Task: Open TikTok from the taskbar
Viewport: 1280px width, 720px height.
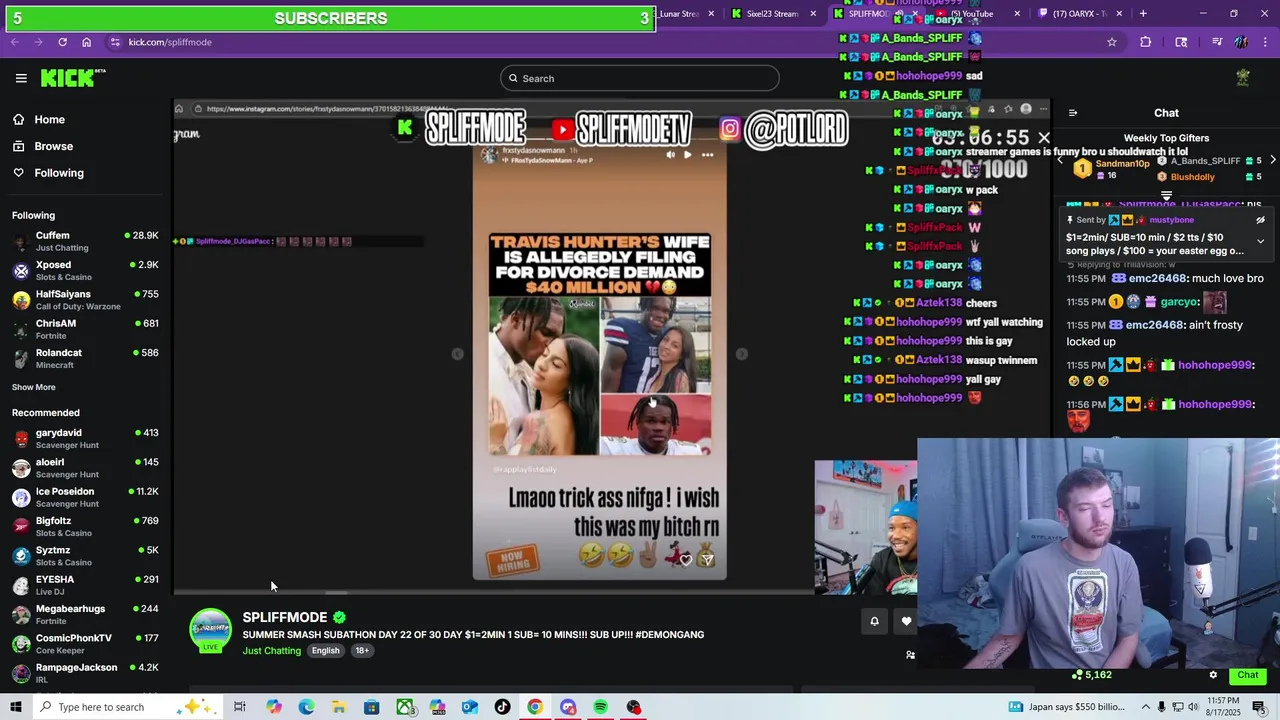Action: 502,707
